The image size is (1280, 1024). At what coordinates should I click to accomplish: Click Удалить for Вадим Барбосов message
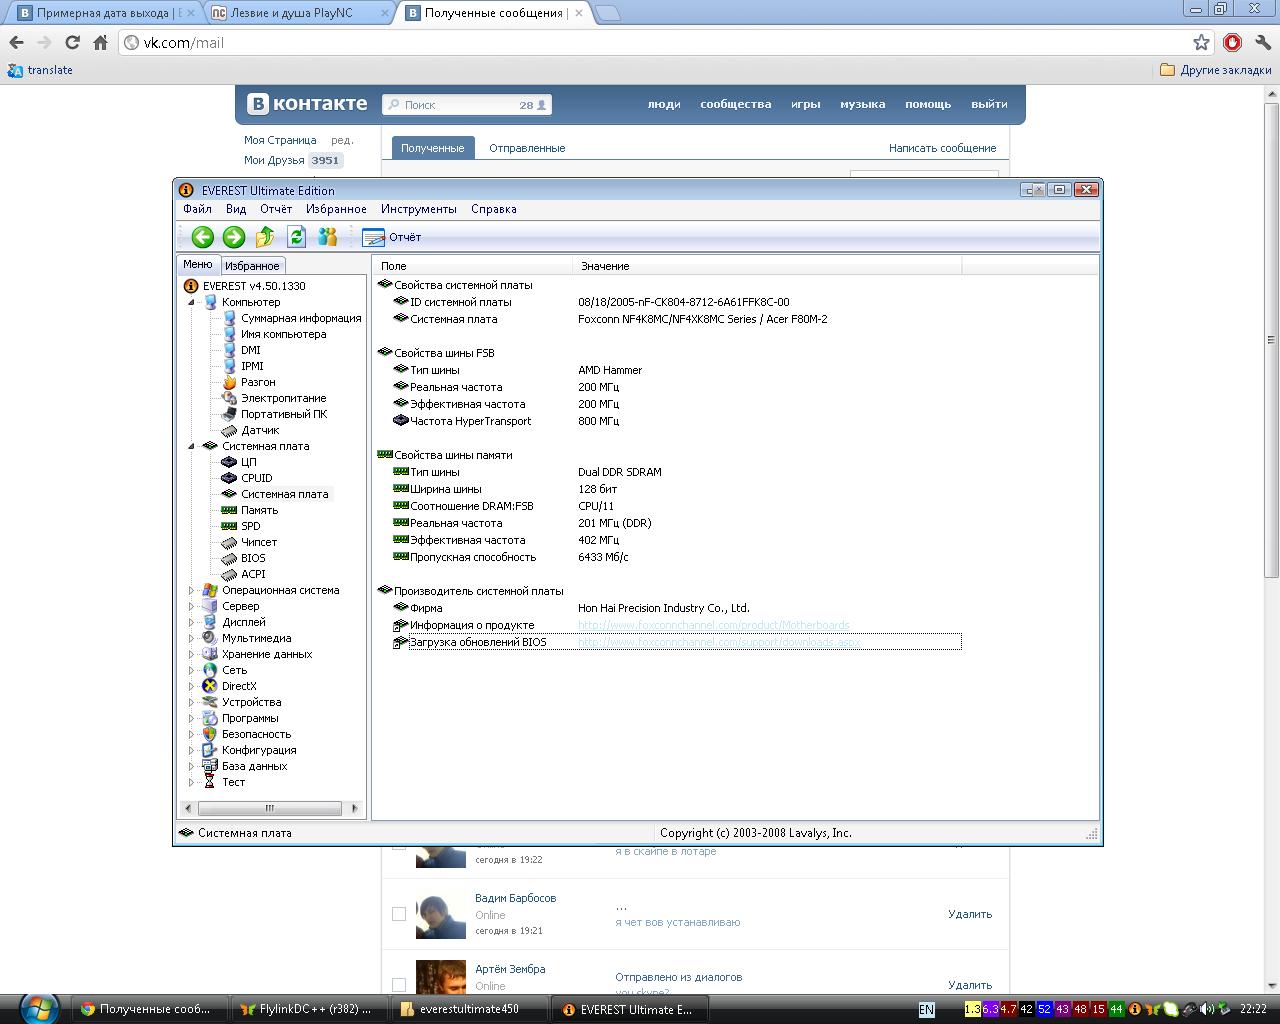pyautogui.click(x=970, y=914)
